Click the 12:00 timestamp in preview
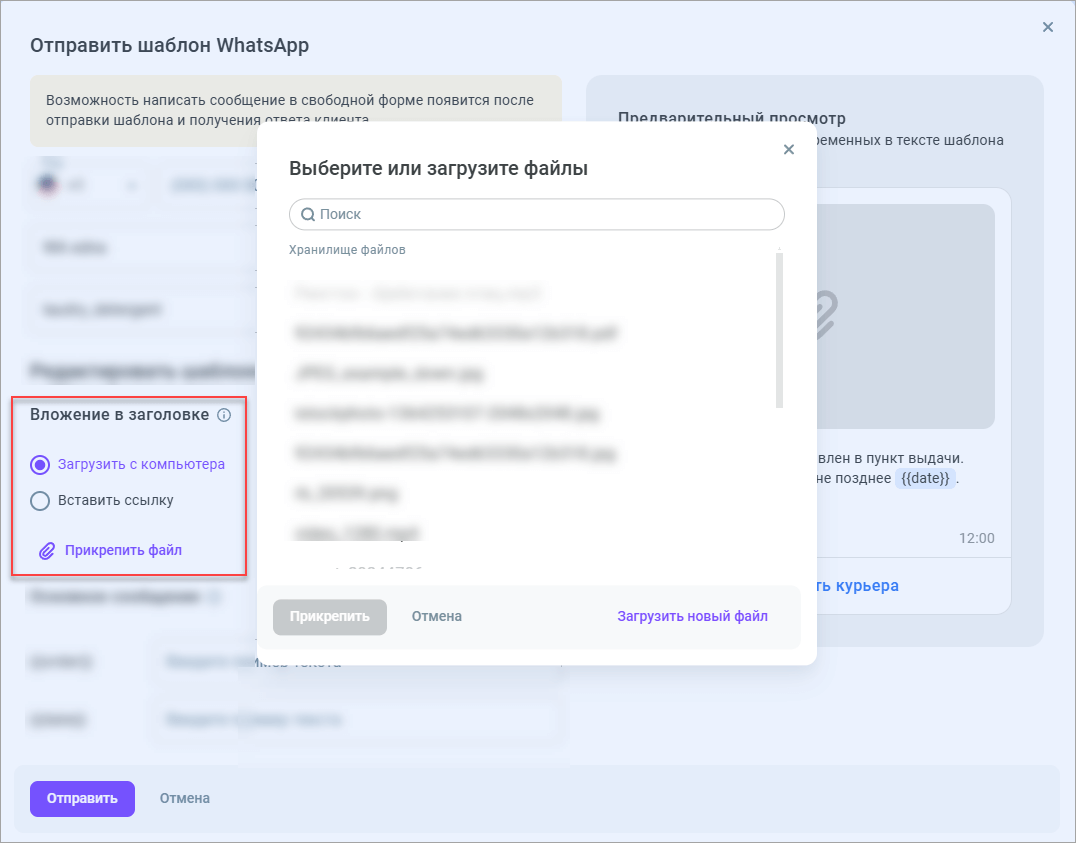1076x843 pixels. tap(976, 538)
